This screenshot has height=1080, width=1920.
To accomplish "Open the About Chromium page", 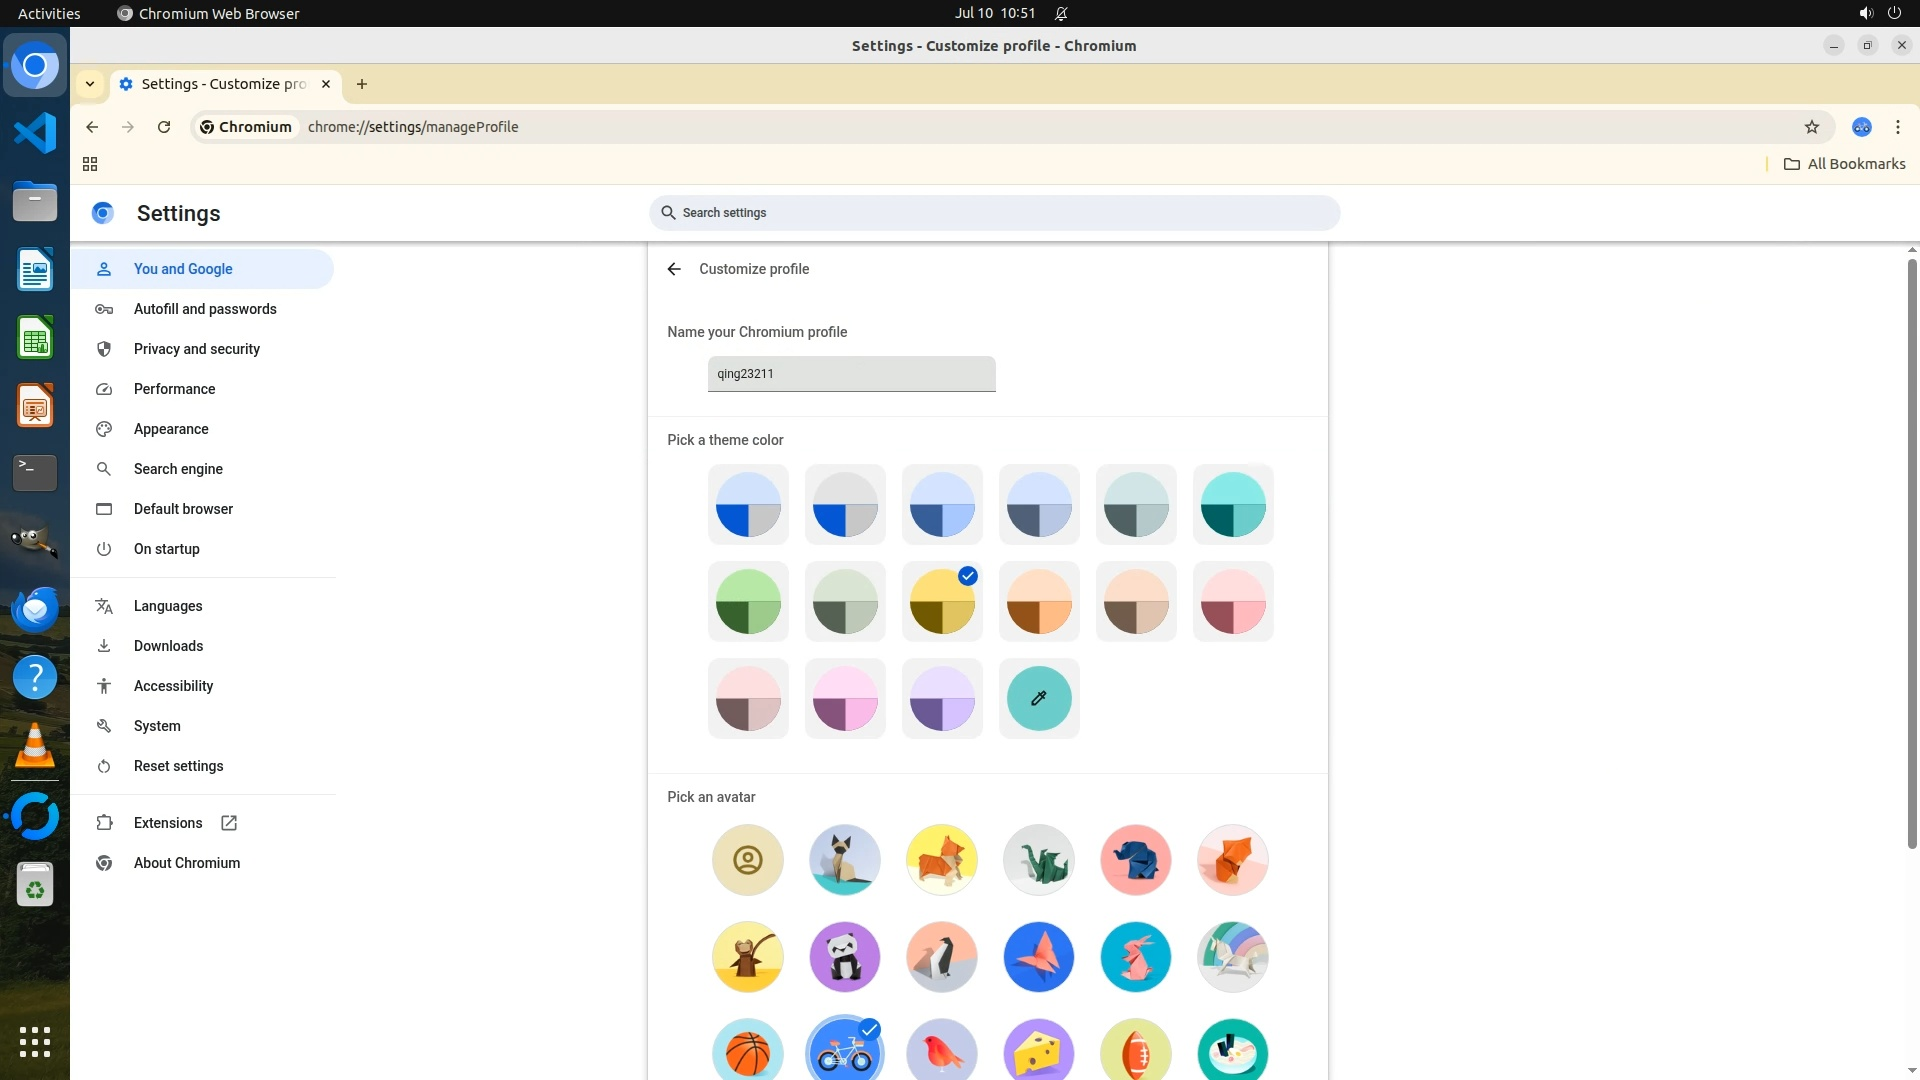I will (x=186, y=863).
